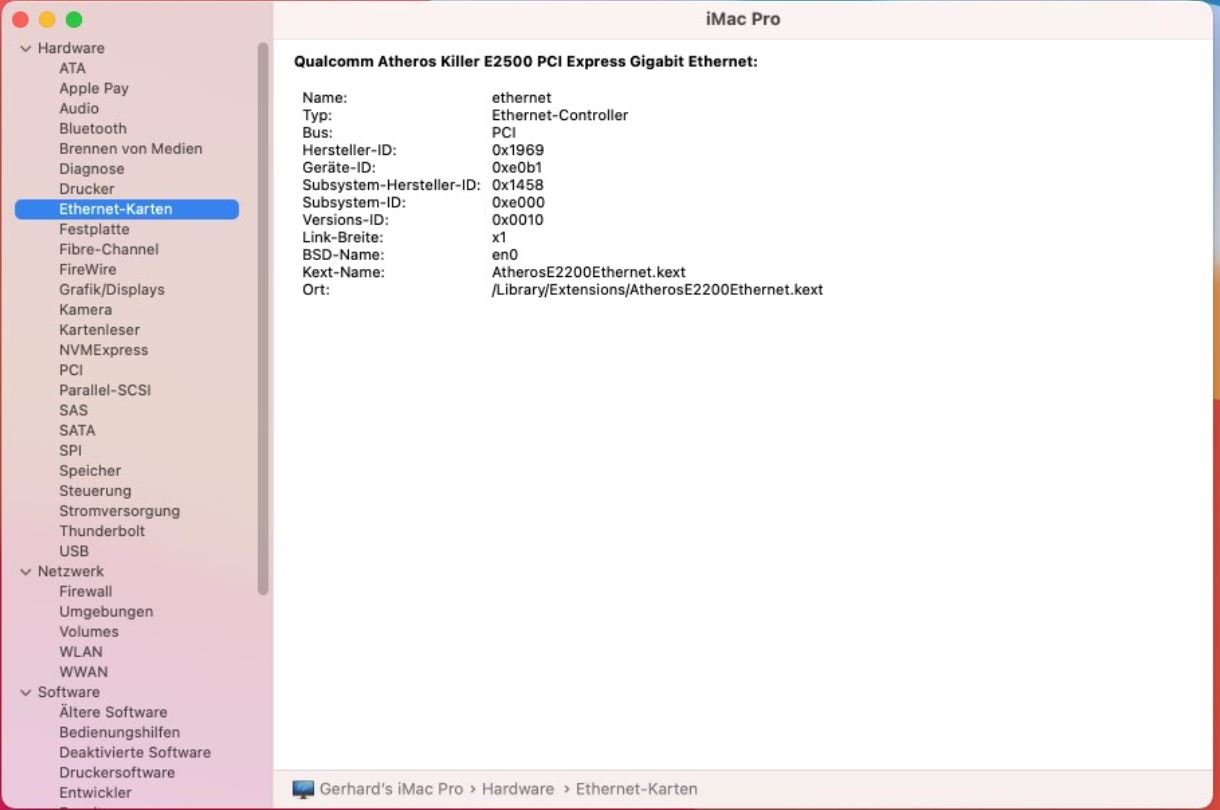Collapse the Hardware section chevron

click(26, 48)
